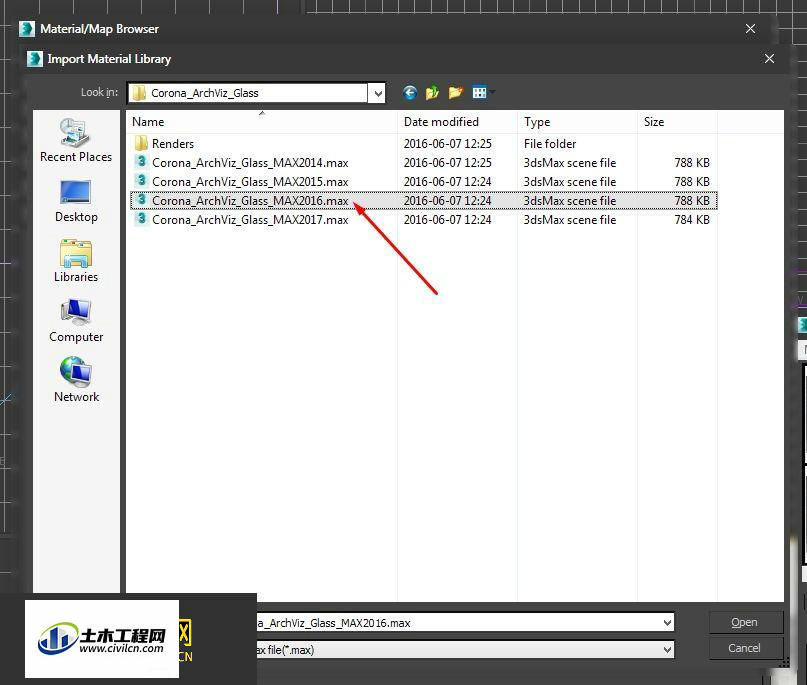Open Network location
This screenshot has height=685, width=807.
(76, 381)
